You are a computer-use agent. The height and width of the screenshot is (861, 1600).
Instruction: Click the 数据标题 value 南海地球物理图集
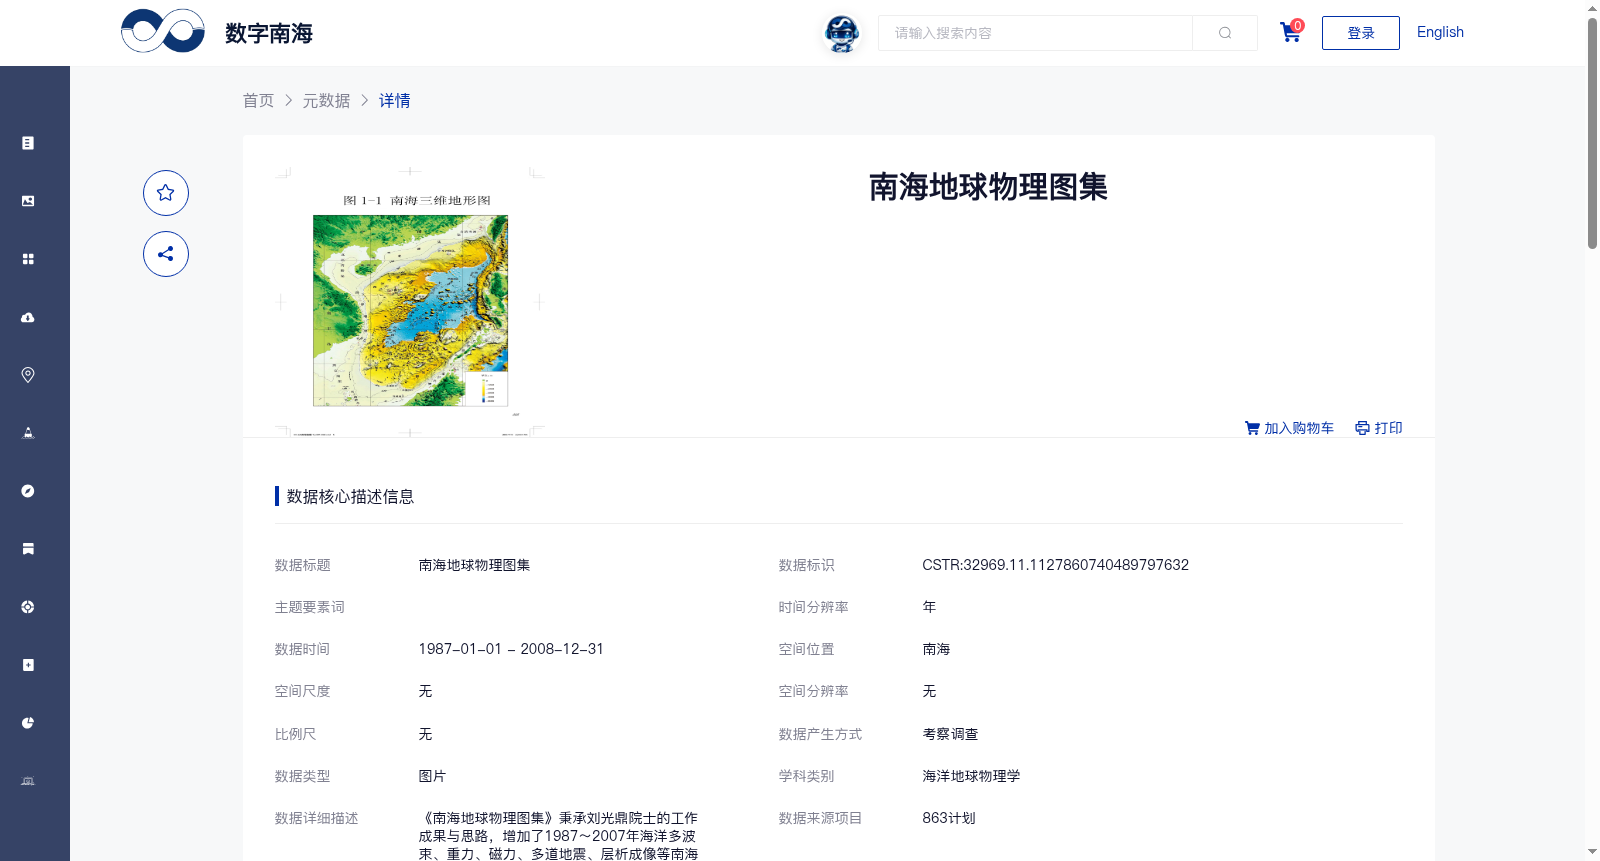coord(474,565)
